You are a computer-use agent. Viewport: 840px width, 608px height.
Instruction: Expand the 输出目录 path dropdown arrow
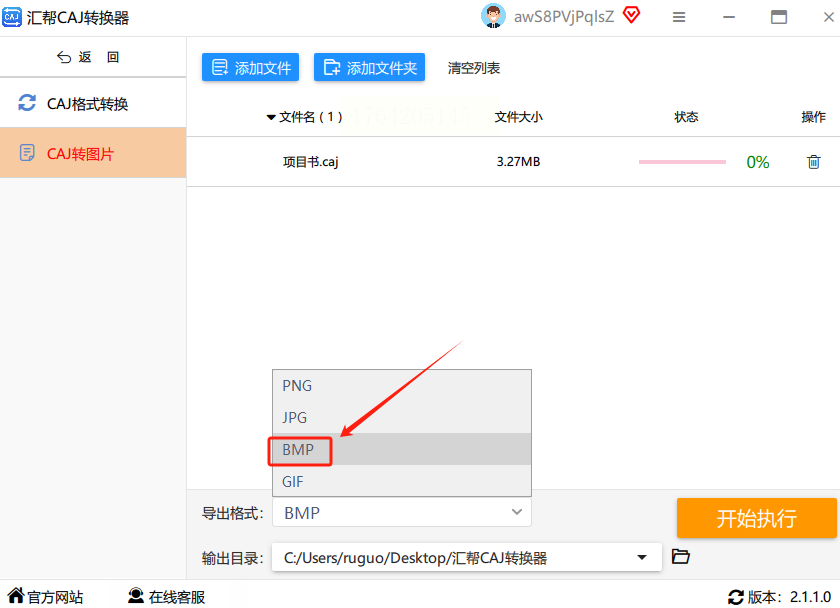(641, 557)
